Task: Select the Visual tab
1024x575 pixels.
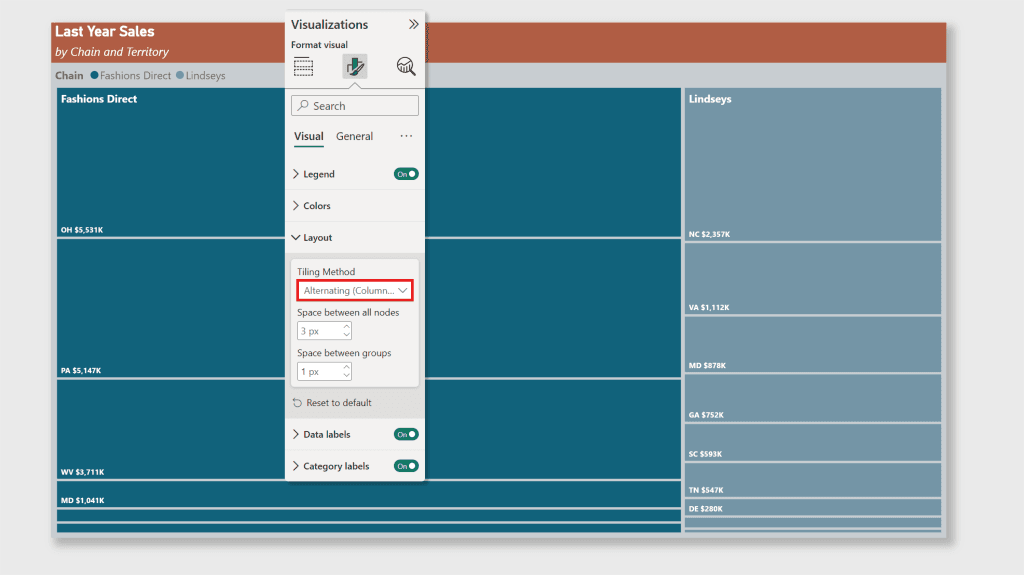Action: 308,136
